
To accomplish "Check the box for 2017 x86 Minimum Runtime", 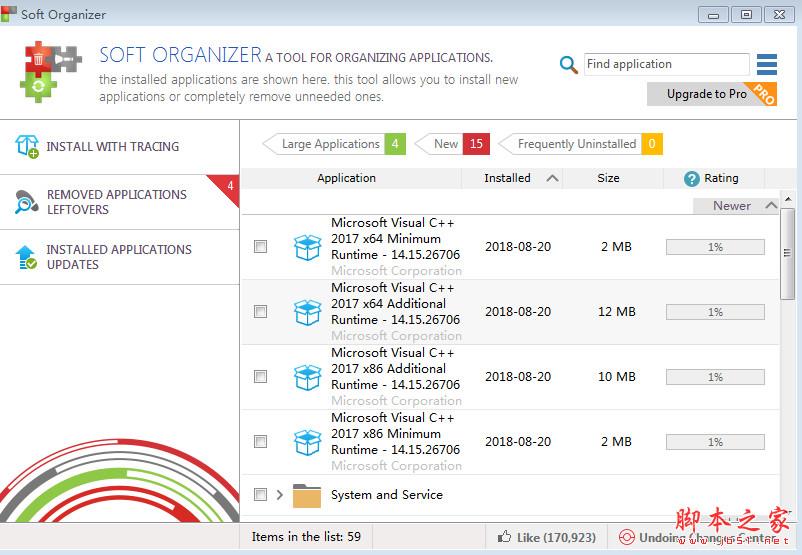I will click(260, 441).
